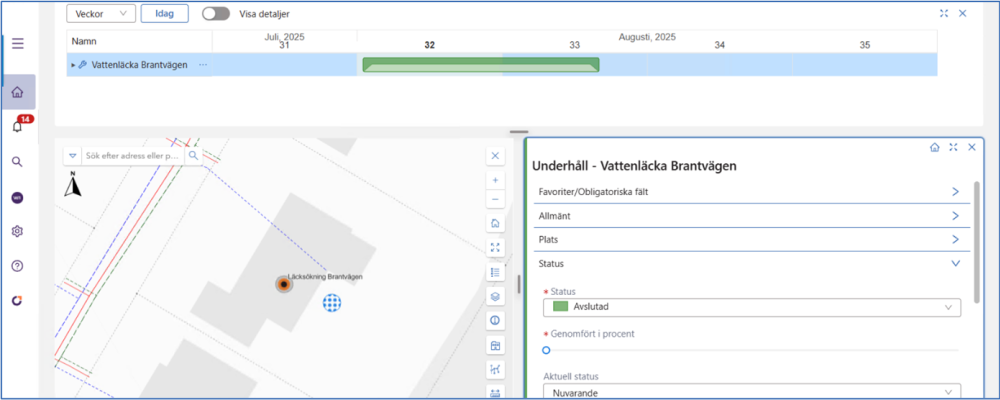Click the info tool in map toolbar

pyautogui.click(x=495, y=321)
